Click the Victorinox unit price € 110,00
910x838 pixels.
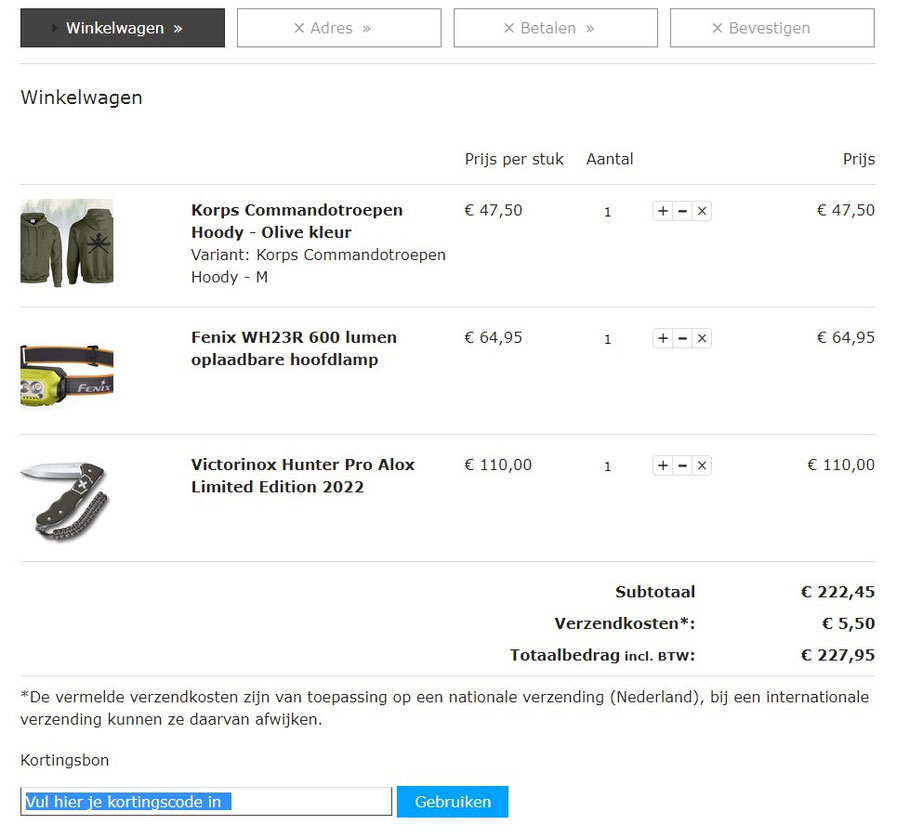[x=498, y=464]
